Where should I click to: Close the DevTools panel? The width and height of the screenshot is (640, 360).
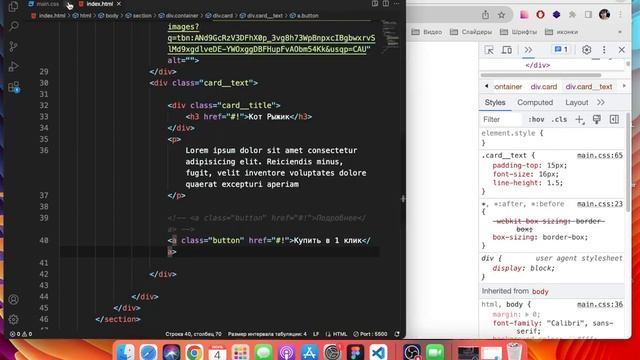[622, 50]
